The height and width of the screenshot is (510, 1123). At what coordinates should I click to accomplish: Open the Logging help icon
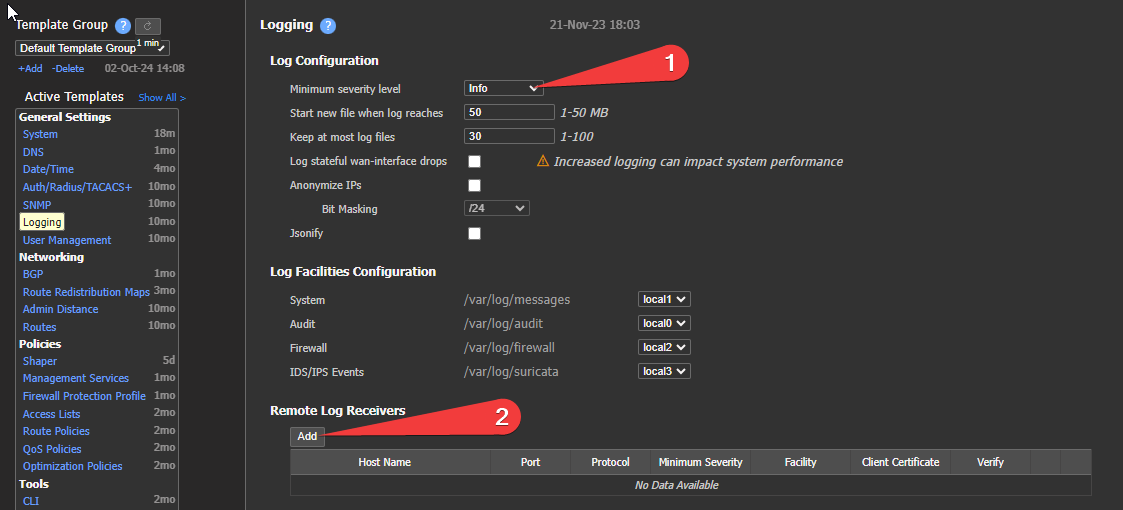pos(328,26)
